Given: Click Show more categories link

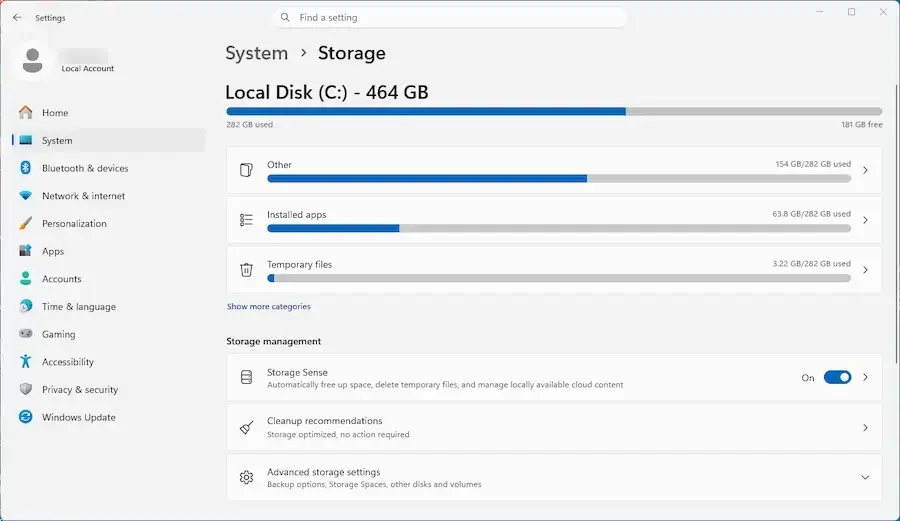Looking at the screenshot, I should point(269,306).
